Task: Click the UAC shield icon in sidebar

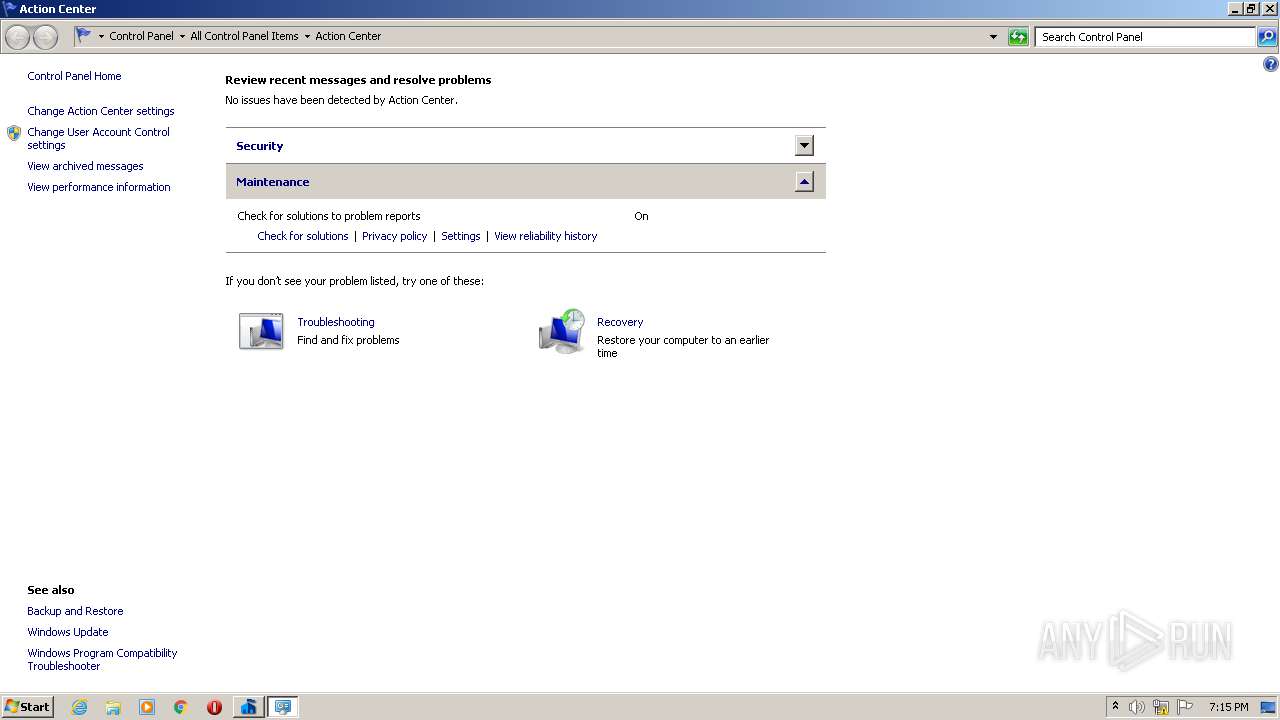Action: coord(14,133)
